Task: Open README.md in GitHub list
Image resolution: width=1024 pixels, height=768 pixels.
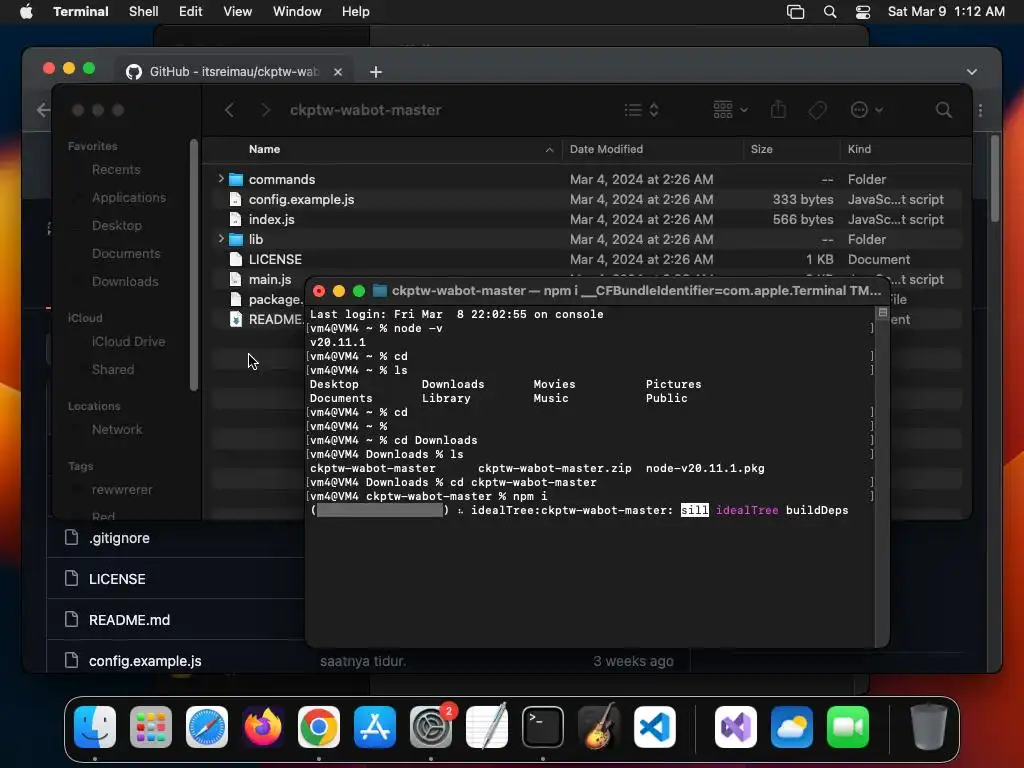Action: coord(129,620)
